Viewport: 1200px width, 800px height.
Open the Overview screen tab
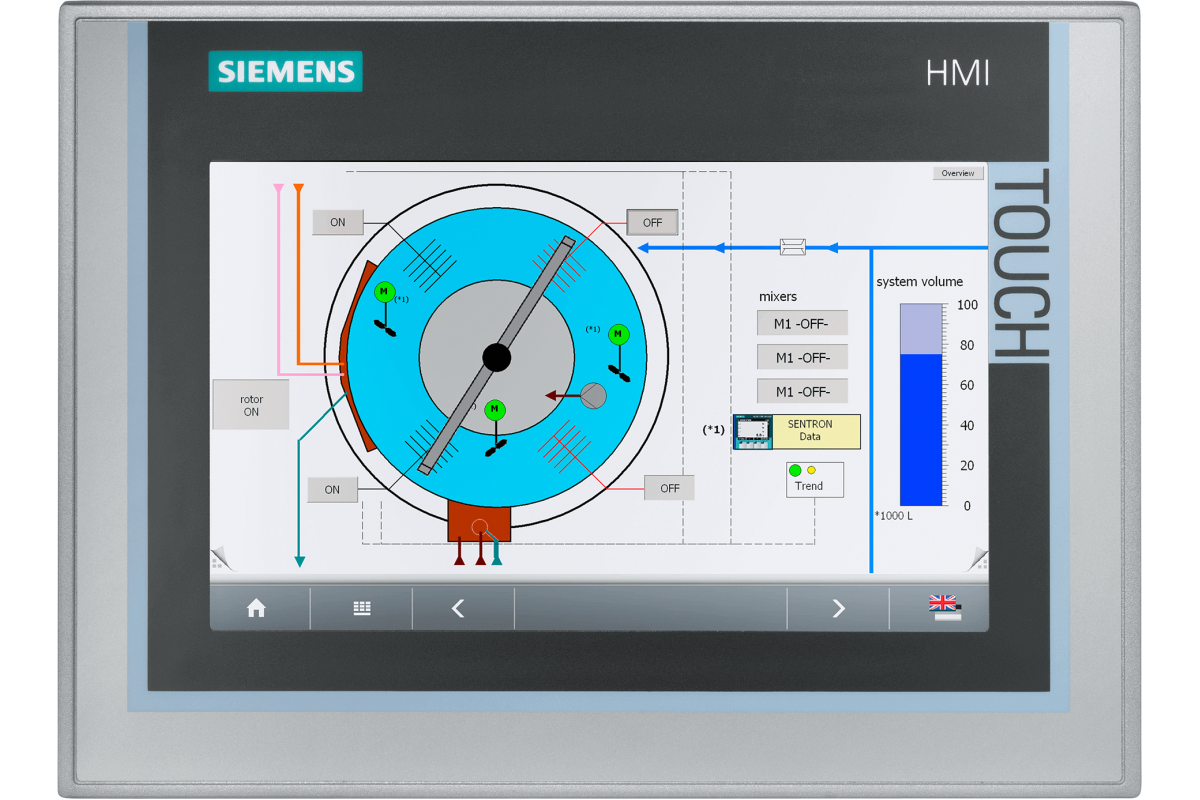point(957,173)
